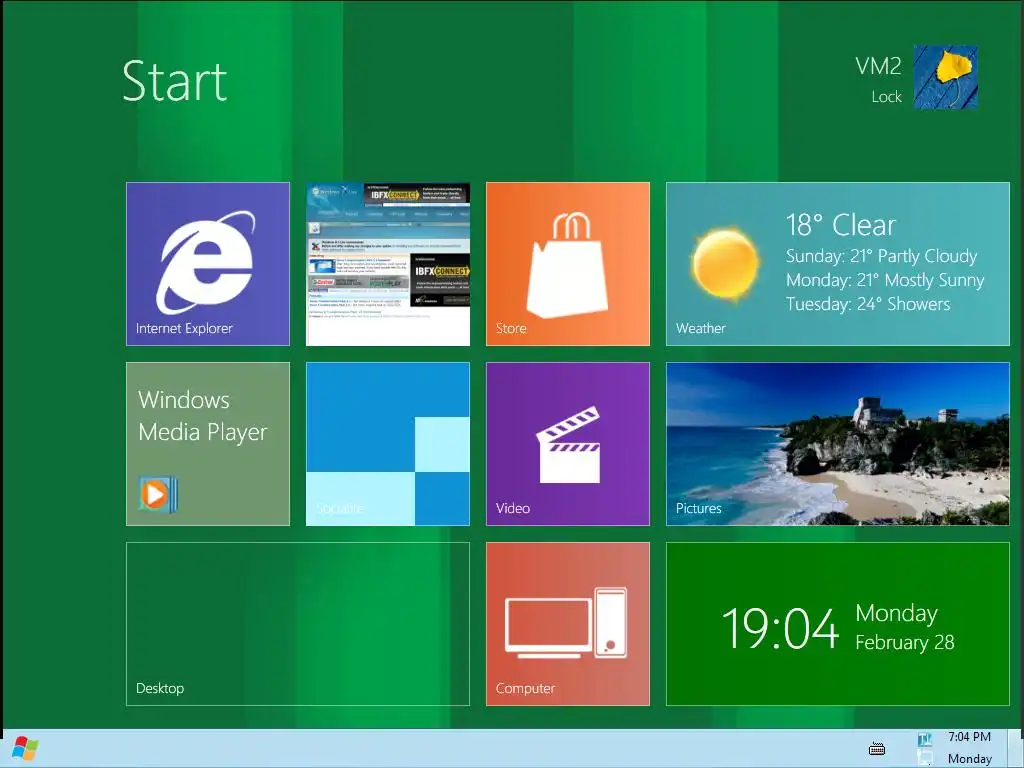Click the '19:04' time on clock tile

point(780,628)
